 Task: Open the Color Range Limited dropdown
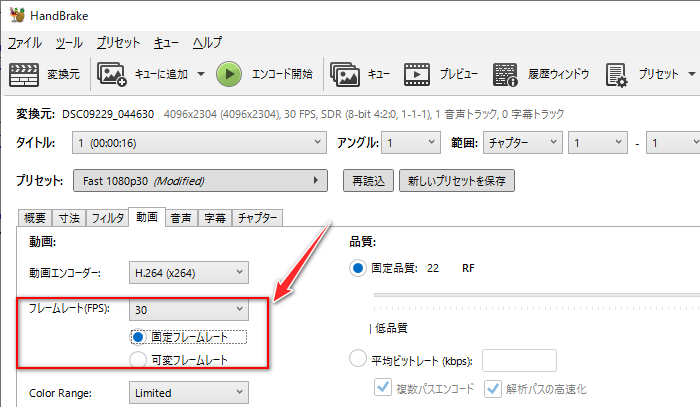189,393
